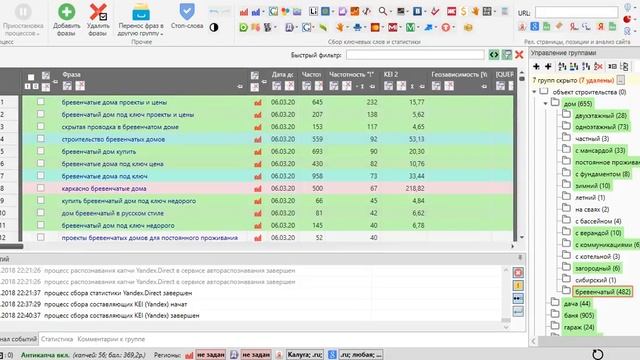Screen dimensions: 640x360
Task: Click the red checkmark icon in toolbar
Action: click(x=435, y=11)
